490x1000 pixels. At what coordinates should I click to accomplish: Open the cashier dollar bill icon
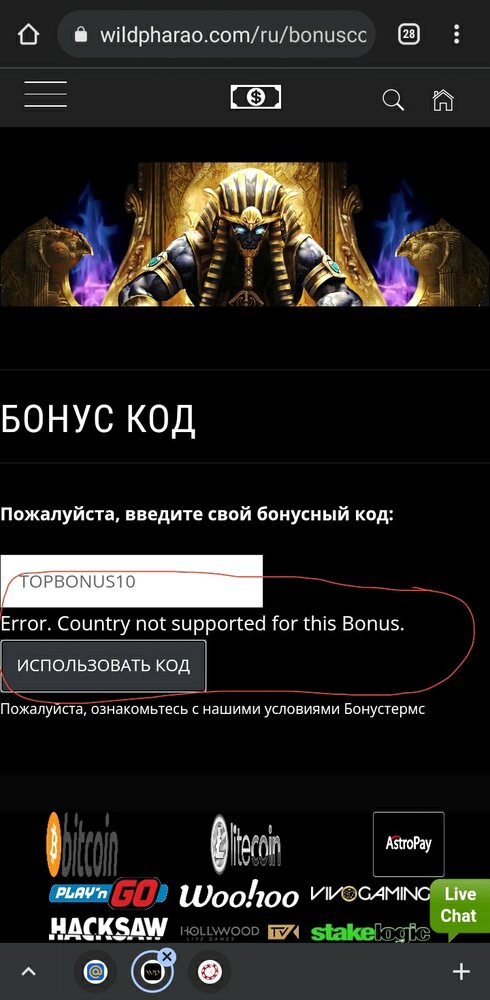coord(256,97)
